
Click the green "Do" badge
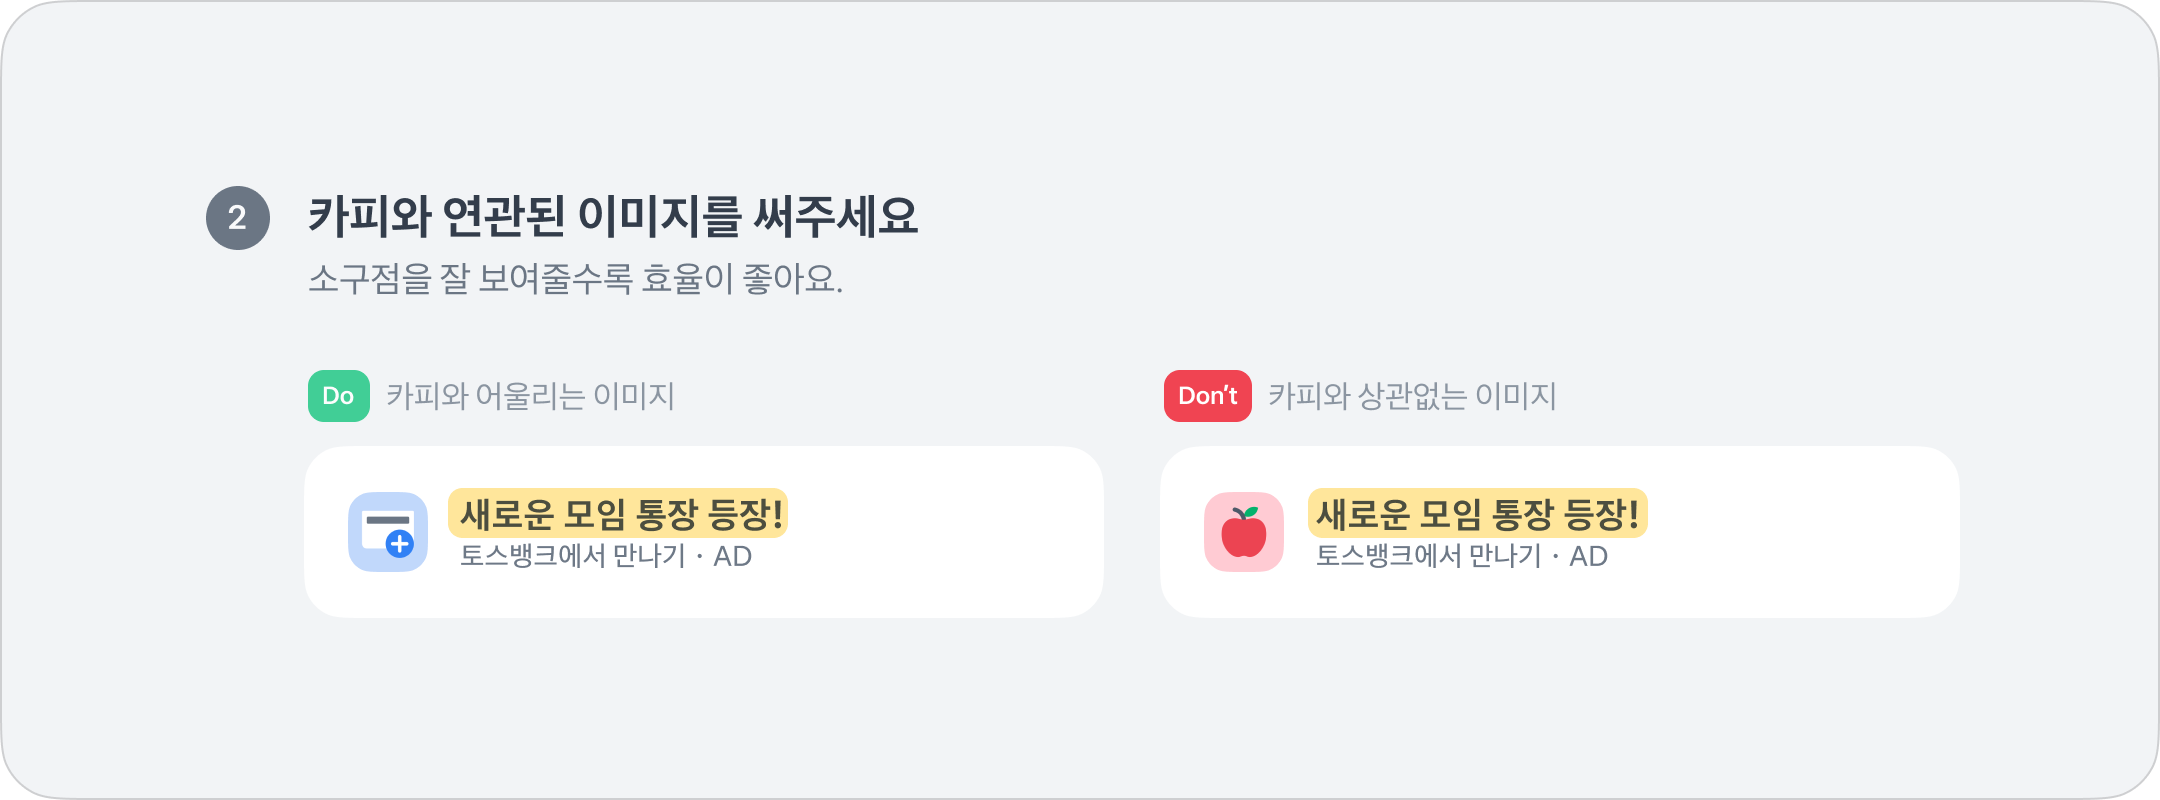click(338, 396)
